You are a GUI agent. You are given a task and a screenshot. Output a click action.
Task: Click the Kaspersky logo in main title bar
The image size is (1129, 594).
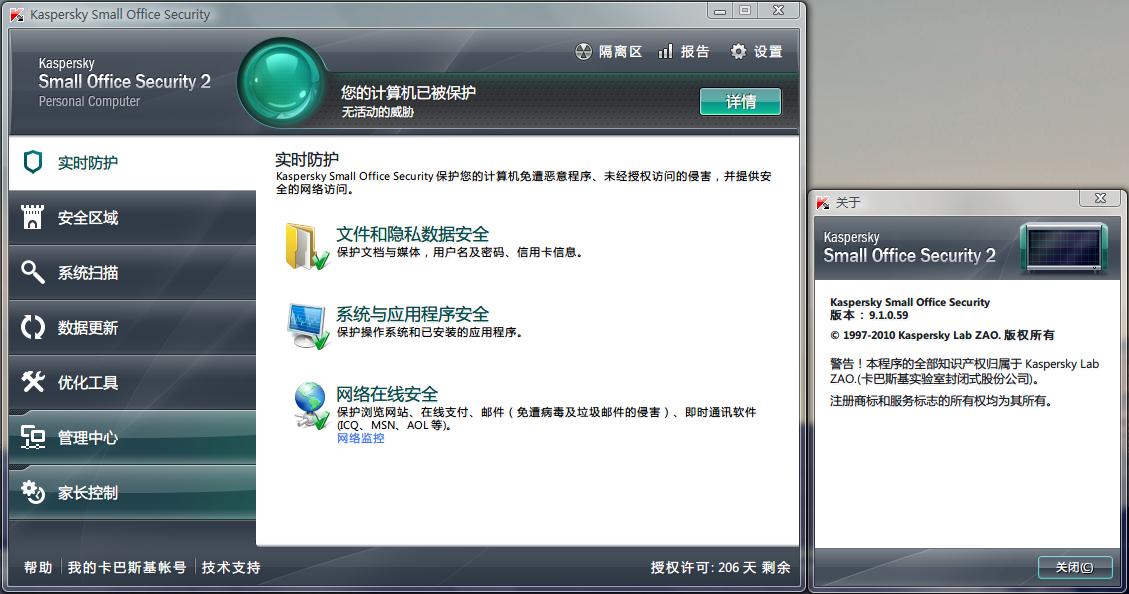point(17,14)
